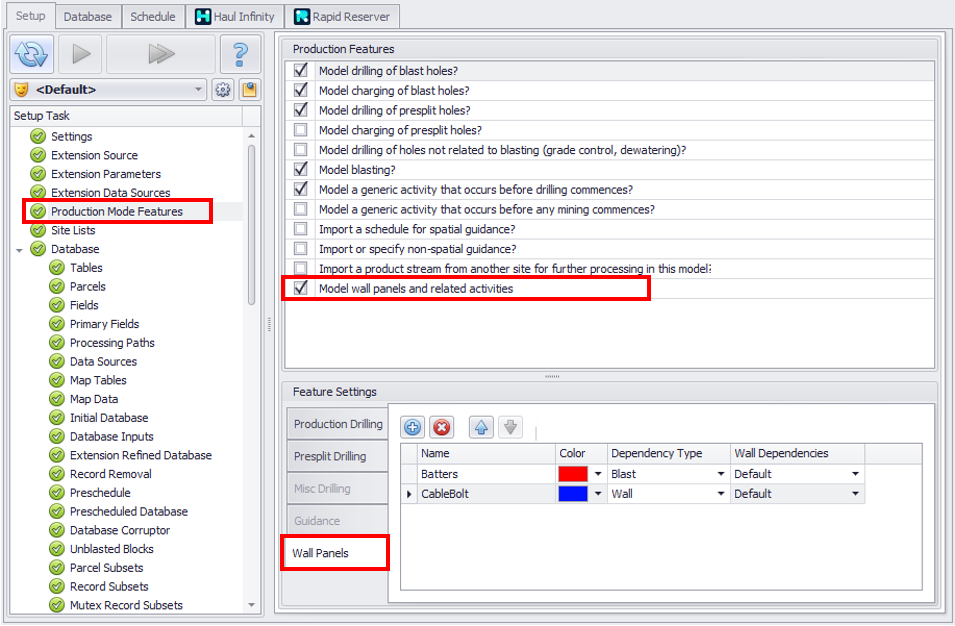This screenshot has width=955, height=626.
Task: Open Batters Dependency Type dropdown
Action: (x=721, y=474)
